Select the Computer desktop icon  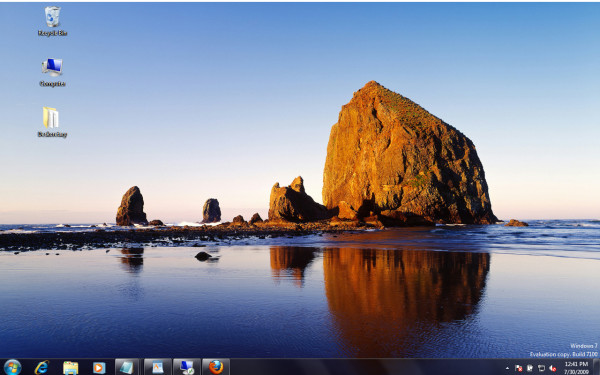coord(52,67)
